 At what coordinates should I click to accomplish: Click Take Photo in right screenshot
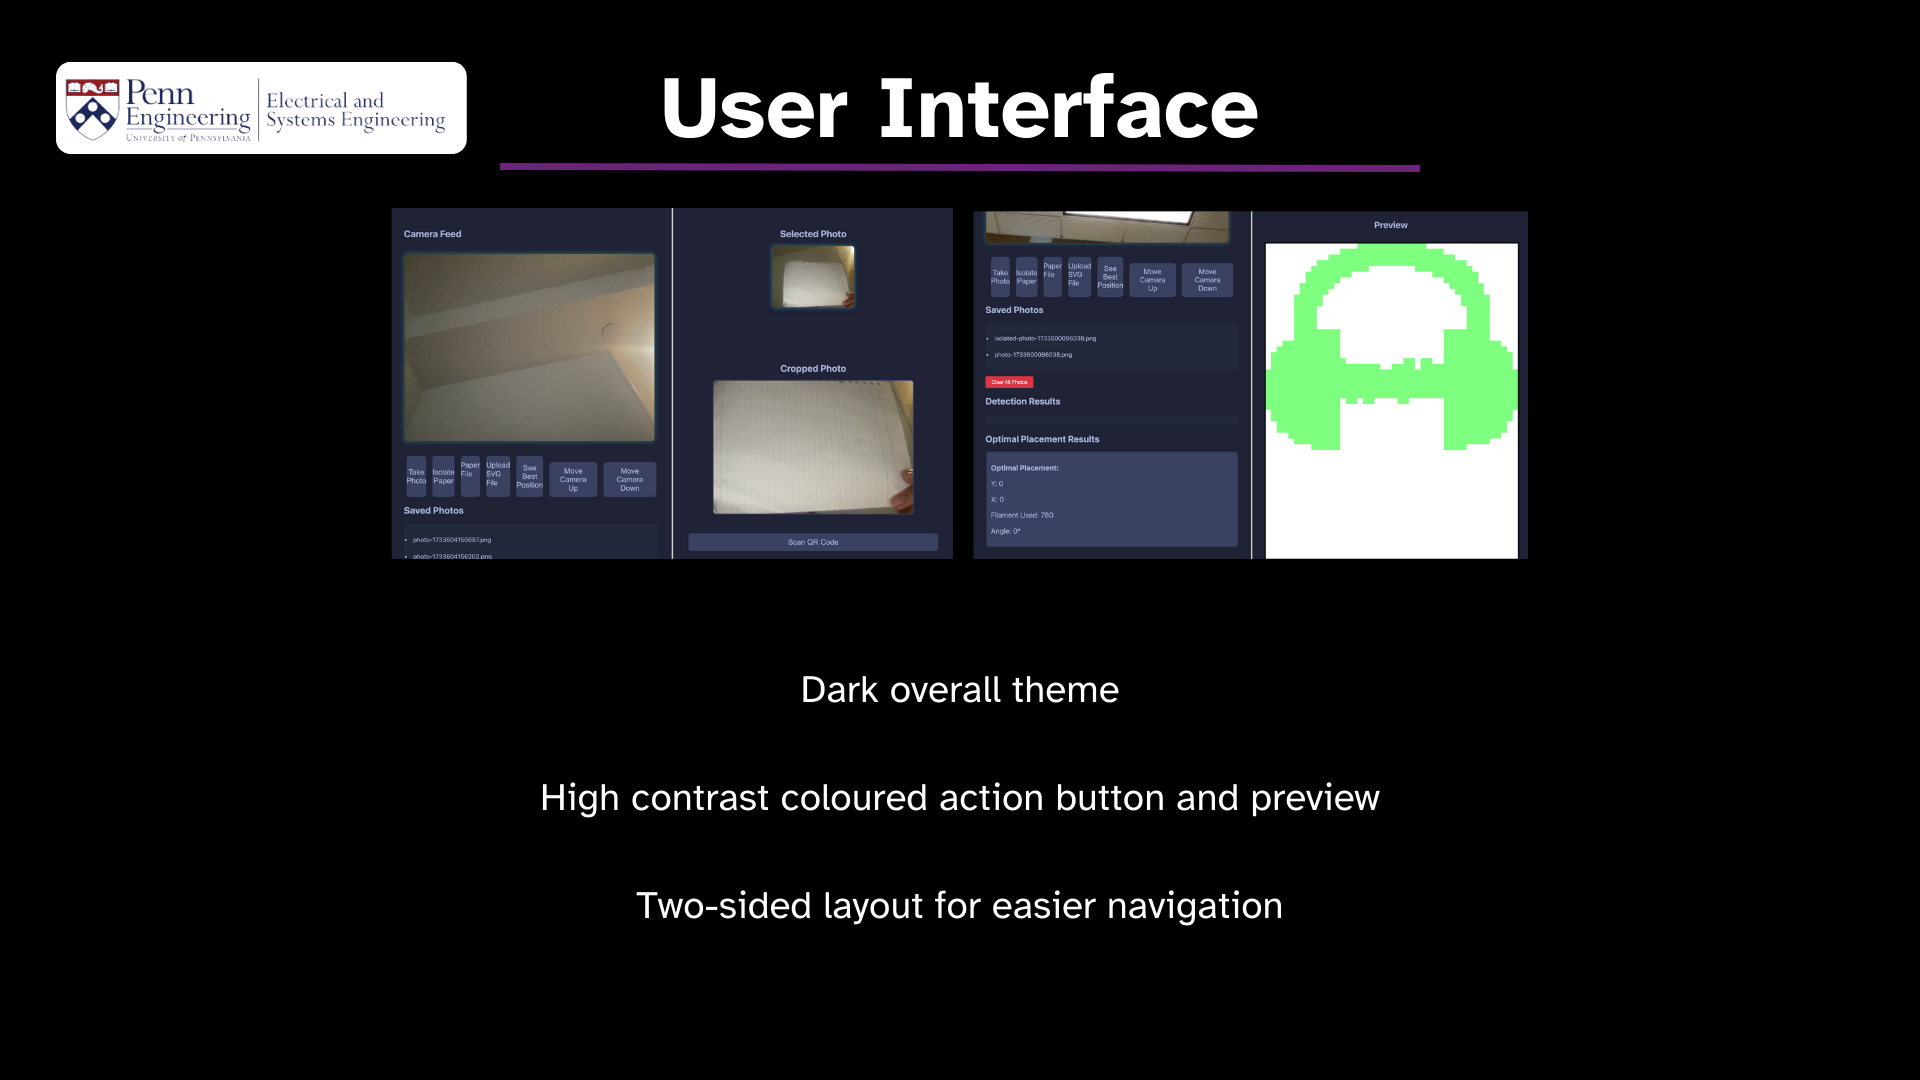[1000, 277]
